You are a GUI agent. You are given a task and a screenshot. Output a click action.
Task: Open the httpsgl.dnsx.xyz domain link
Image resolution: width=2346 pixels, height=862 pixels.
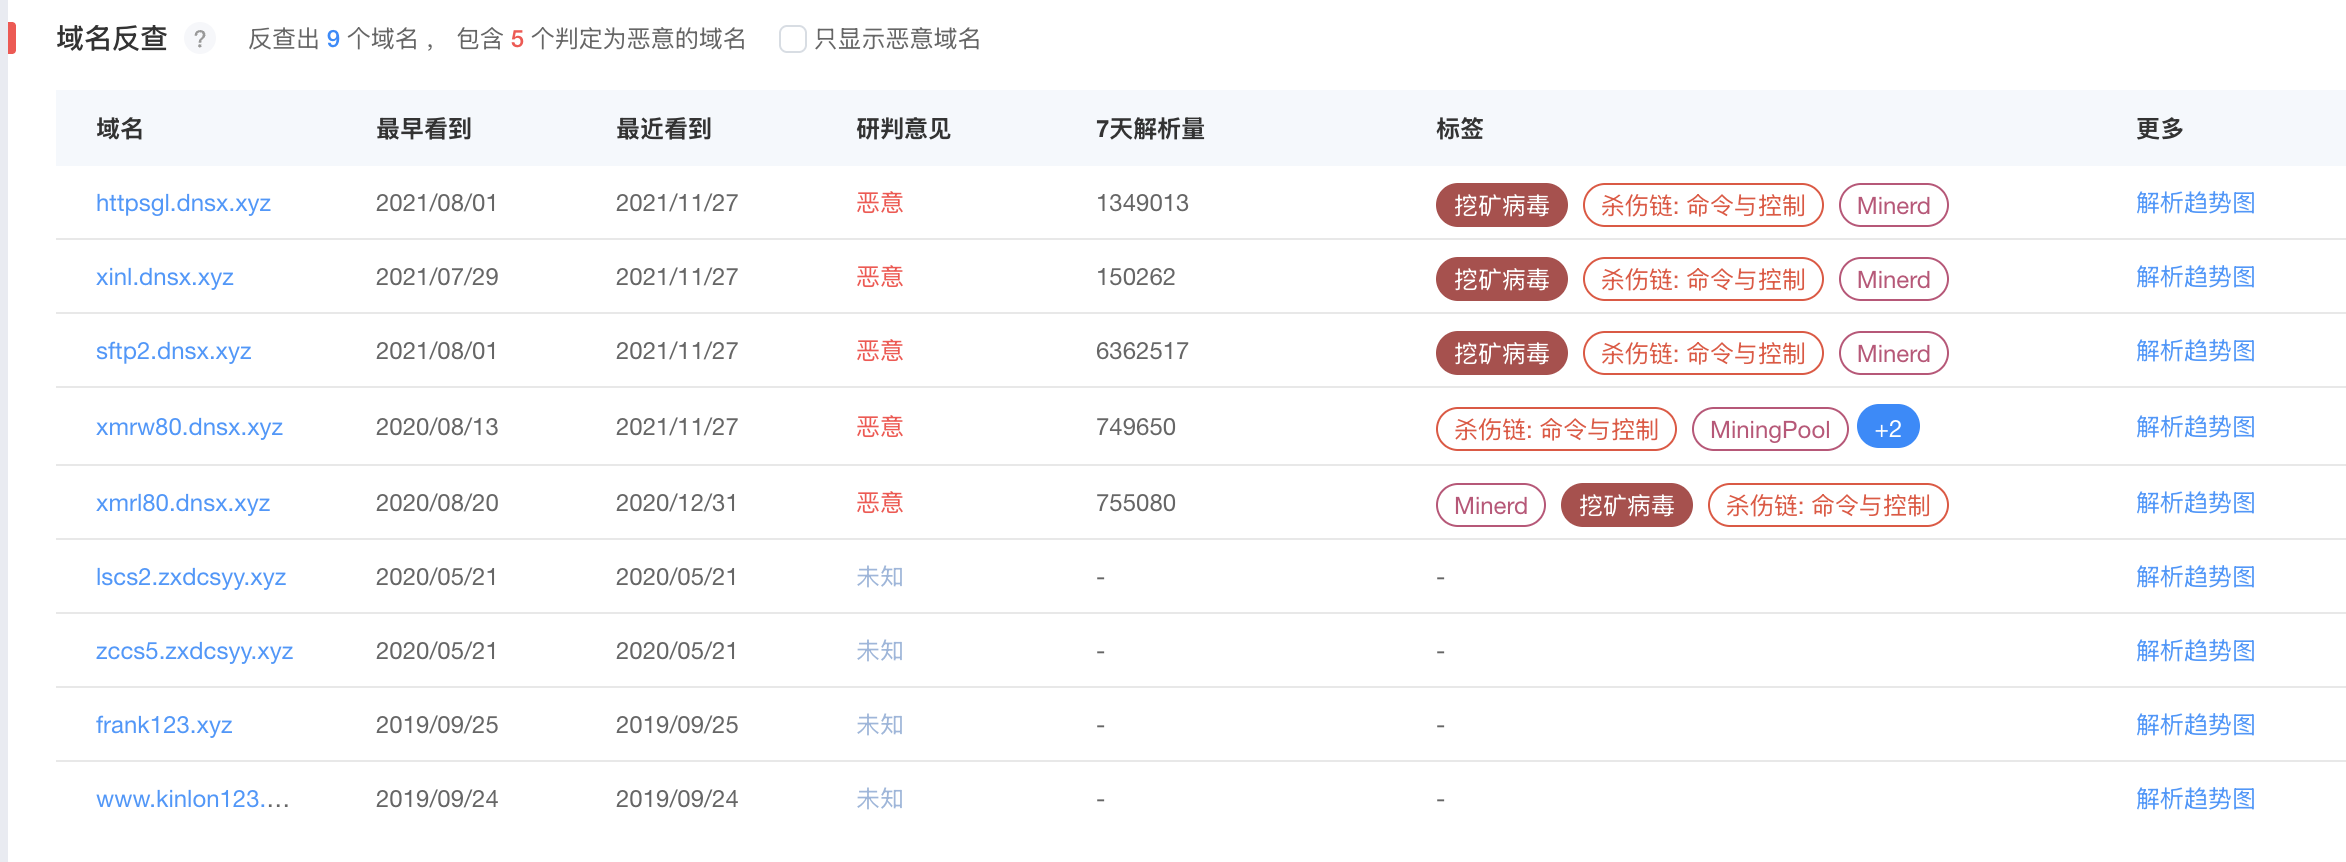pos(183,203)
